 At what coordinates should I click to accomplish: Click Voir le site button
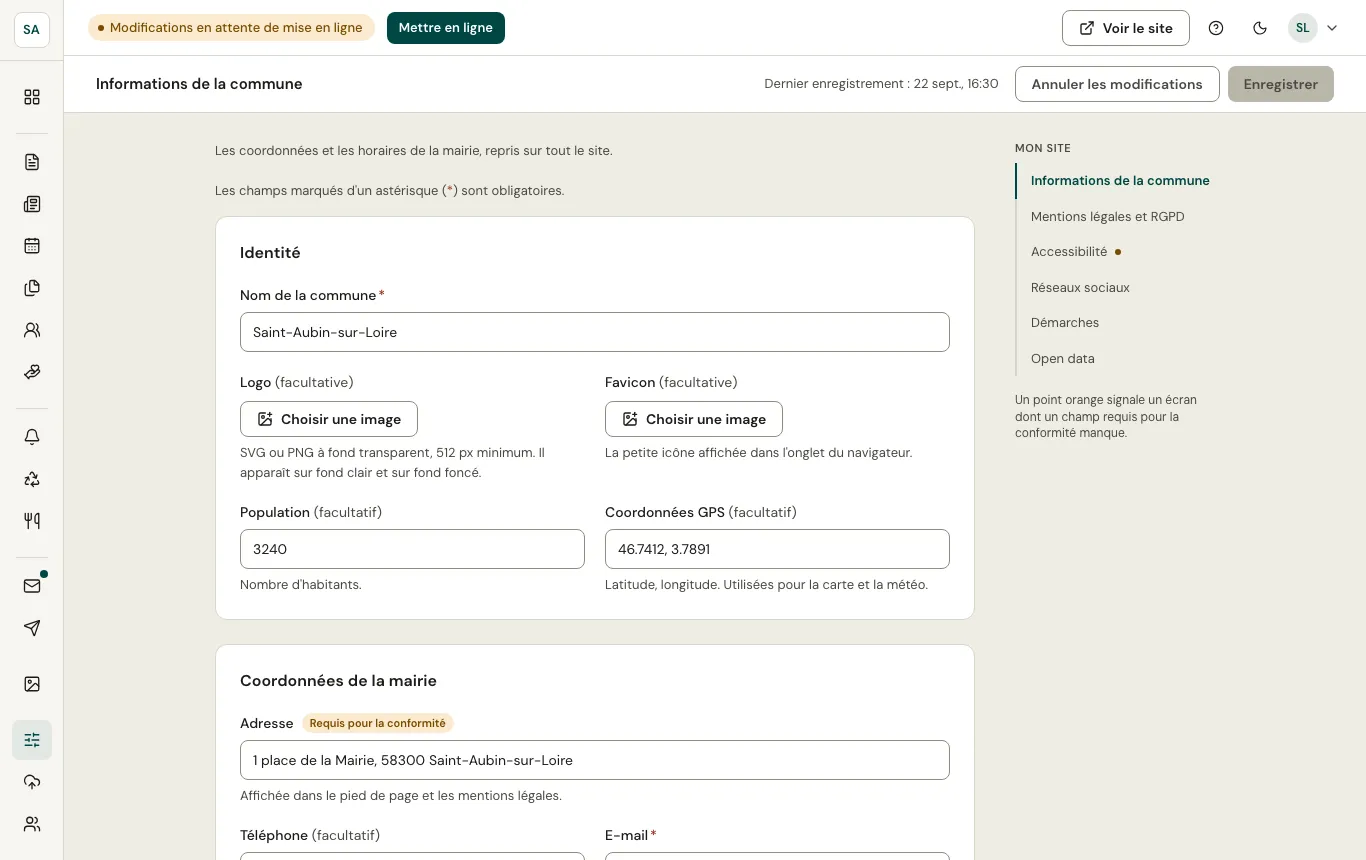point(1126,28)
